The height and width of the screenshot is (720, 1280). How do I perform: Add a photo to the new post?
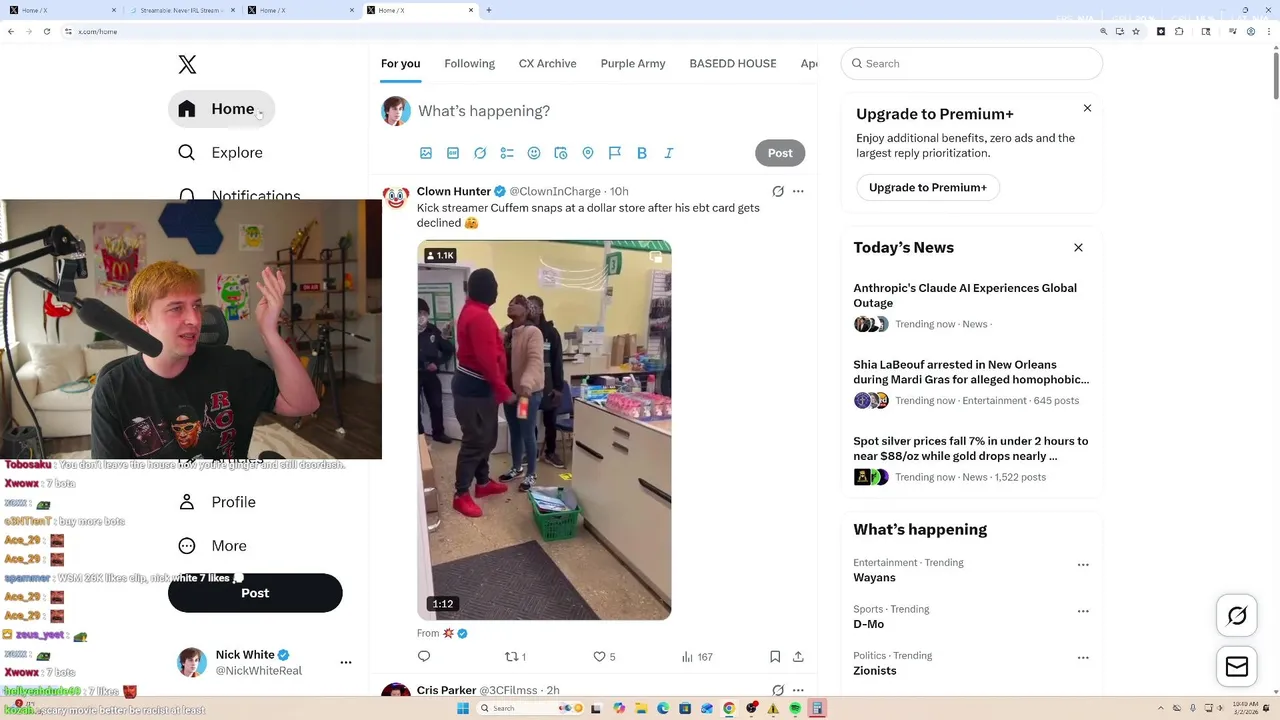pyautogui.click(x=426, y=153)
